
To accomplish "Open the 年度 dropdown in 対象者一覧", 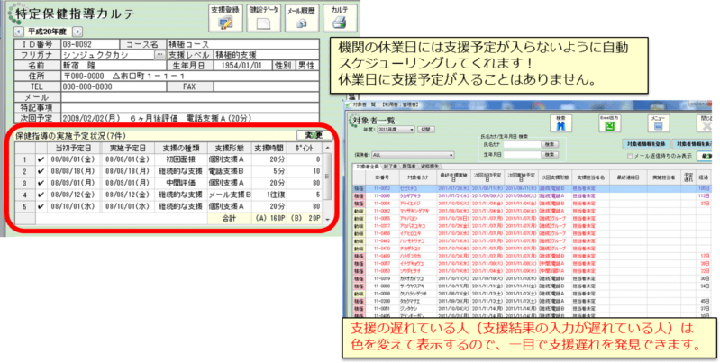I will click(395, 129).
